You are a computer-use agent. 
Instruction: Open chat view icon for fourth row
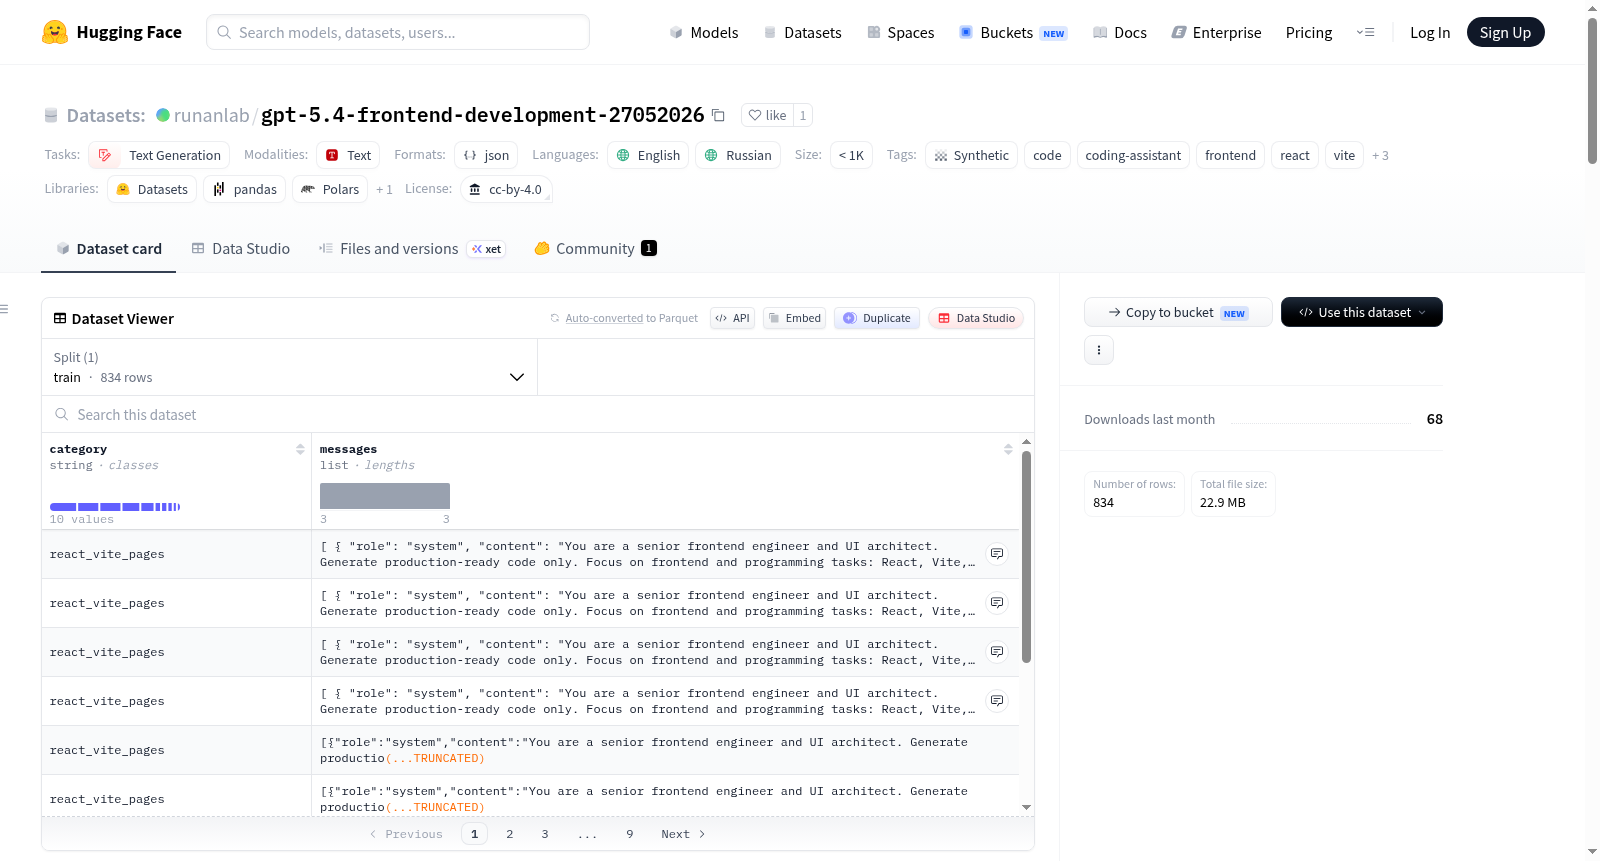tap(997, 700)
